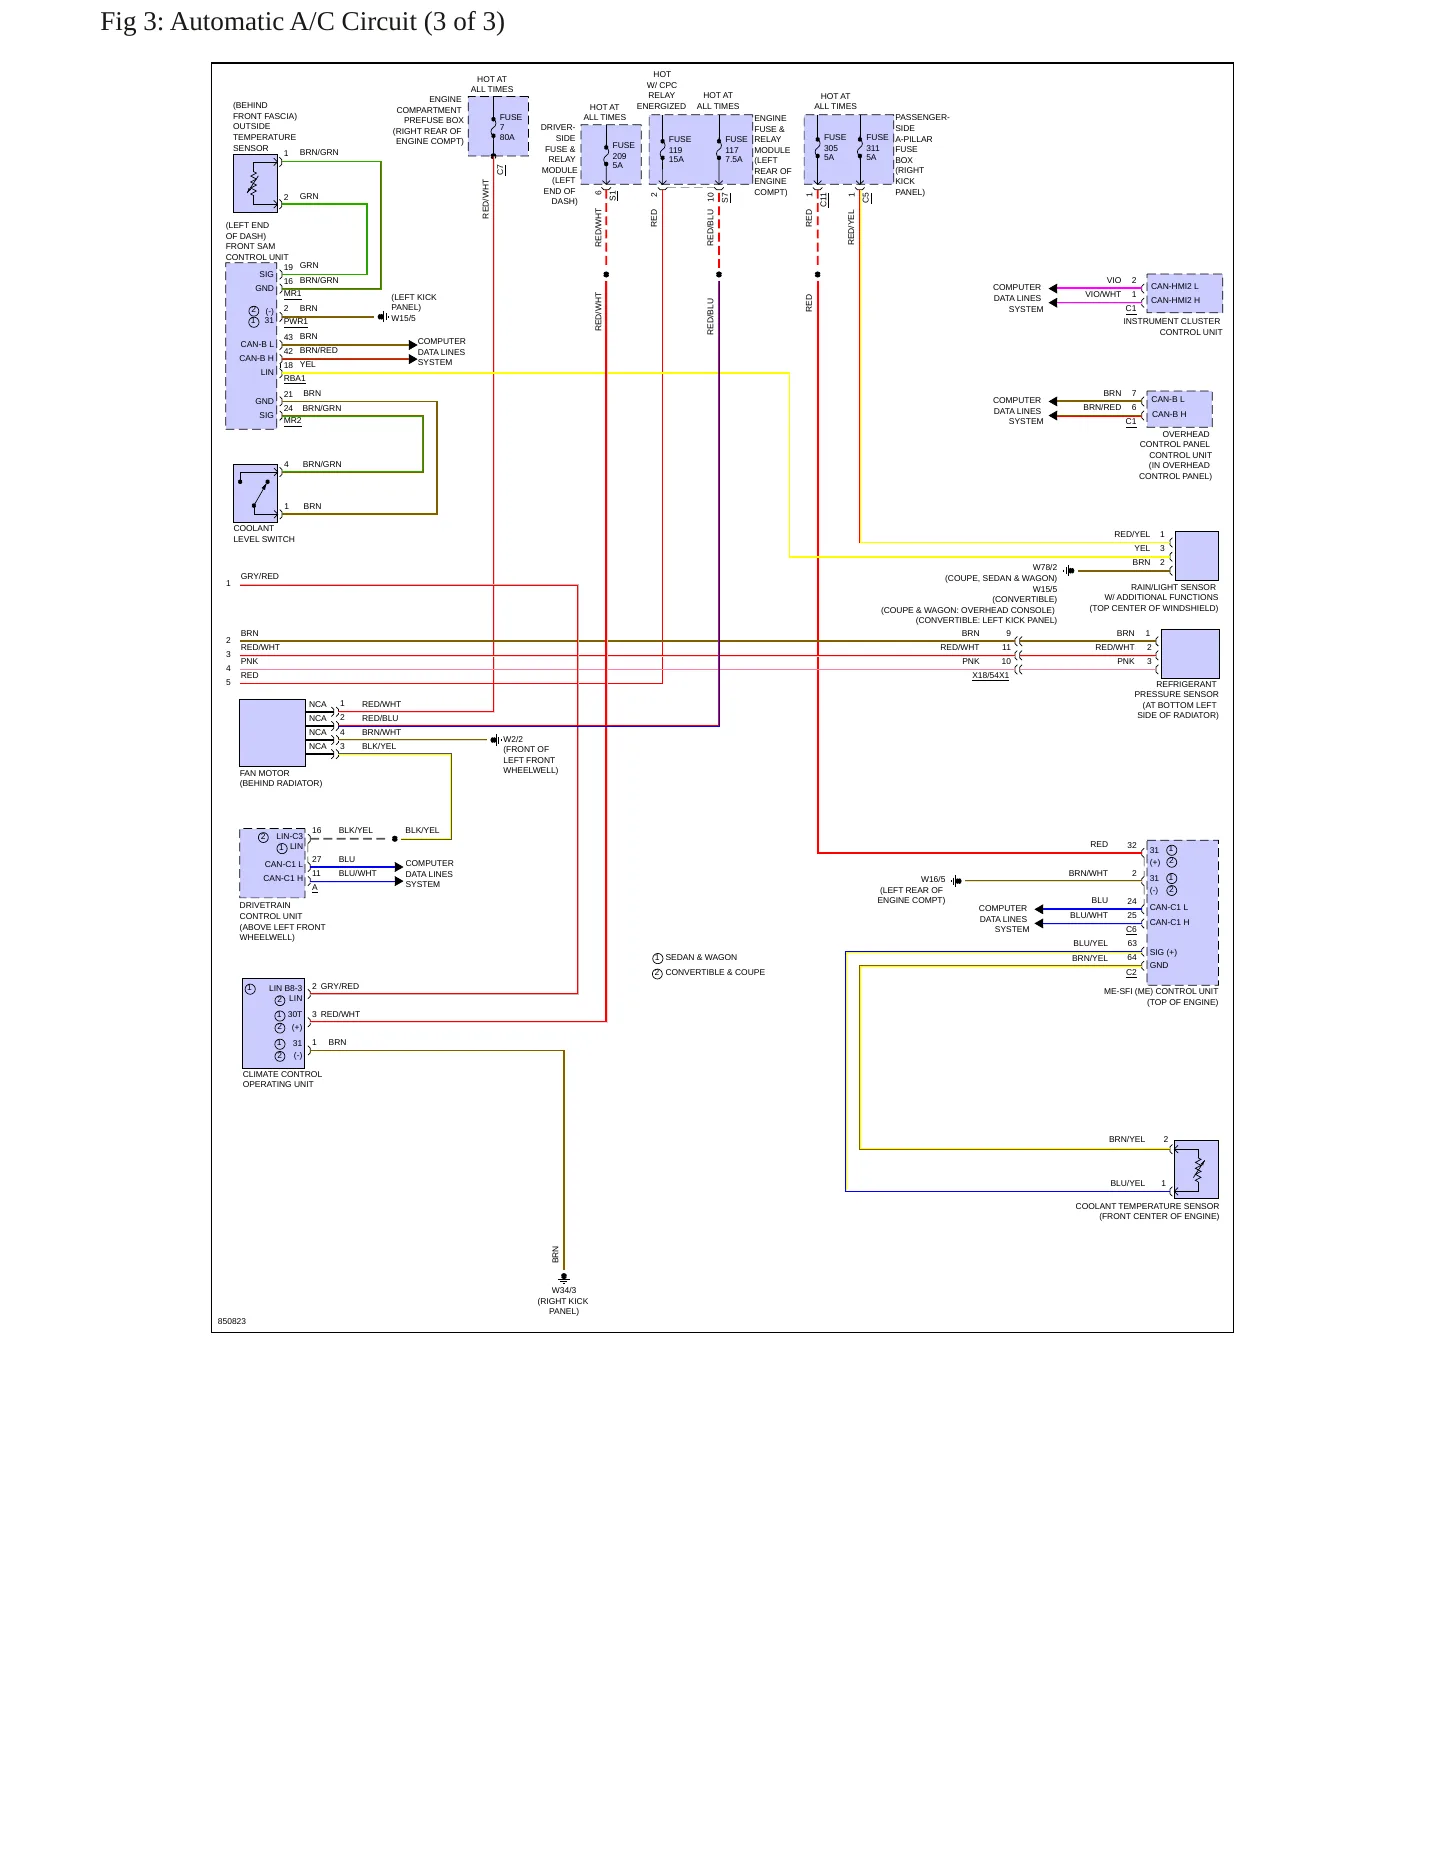The image size is (1445, 1870).
Task: Click the 'BRN/YEL' pin 64 wire label
Action: pyautogui.click(x=1090, y=958)
